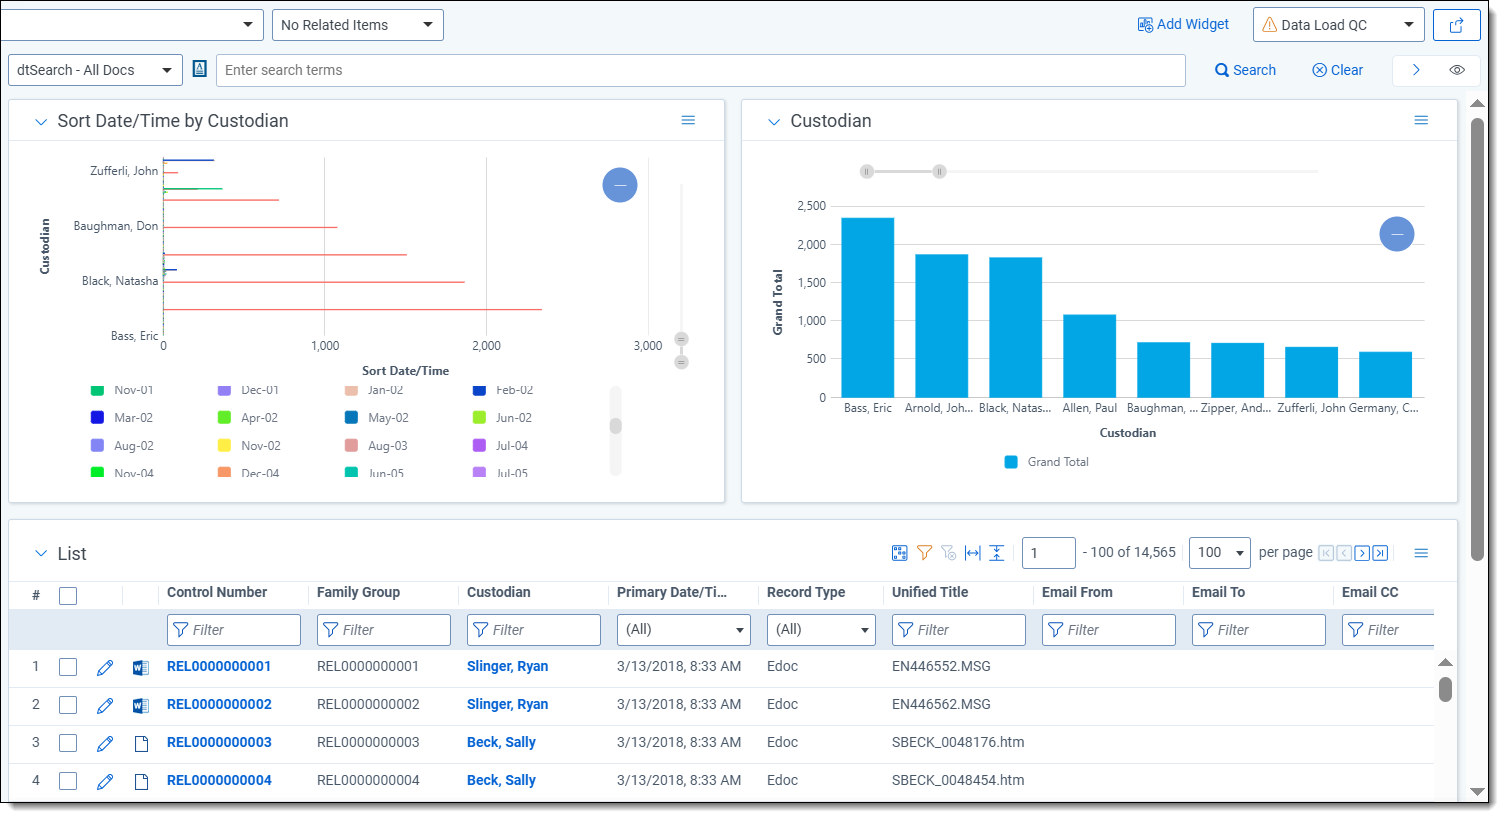Click the right handle of Custodian range slider
Viewport: 1504px width, 818px height.
coord(939,172)
